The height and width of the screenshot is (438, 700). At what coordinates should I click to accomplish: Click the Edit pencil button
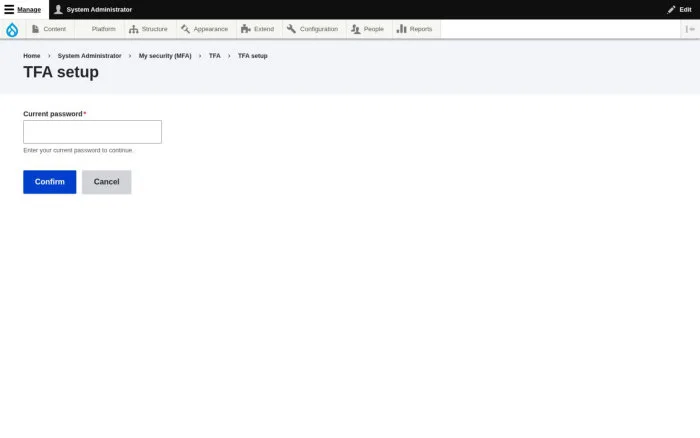pyautogui.click(x=679, y=9)
